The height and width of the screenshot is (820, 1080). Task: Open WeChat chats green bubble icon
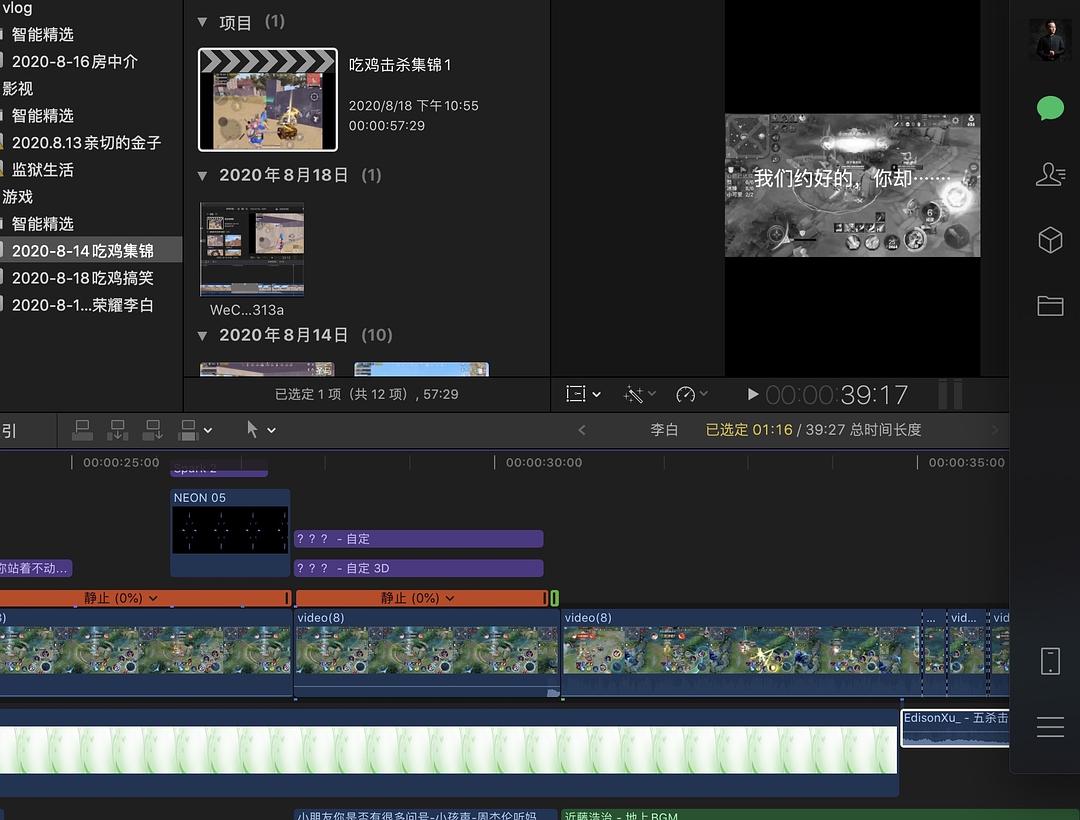pyautogui.click(x=1050, y=109)
